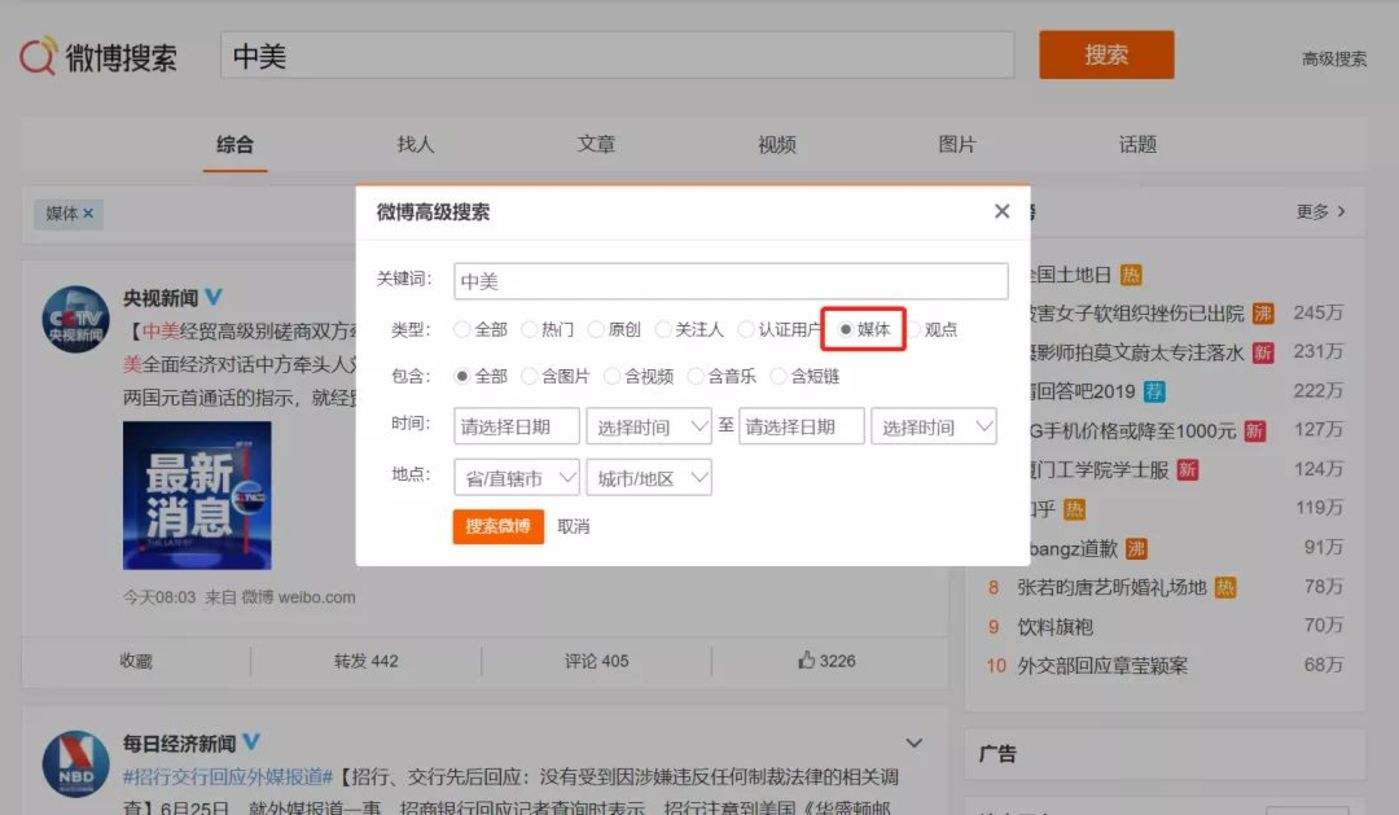Open the 省/直辖市 province dropdown

pos(518,479)
